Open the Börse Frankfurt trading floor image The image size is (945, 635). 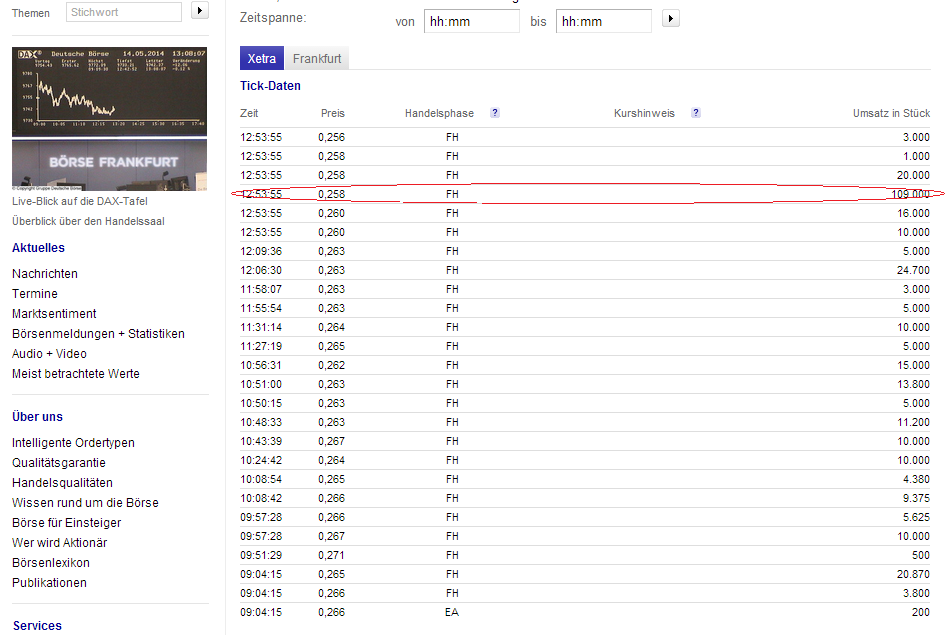[110, 164]
